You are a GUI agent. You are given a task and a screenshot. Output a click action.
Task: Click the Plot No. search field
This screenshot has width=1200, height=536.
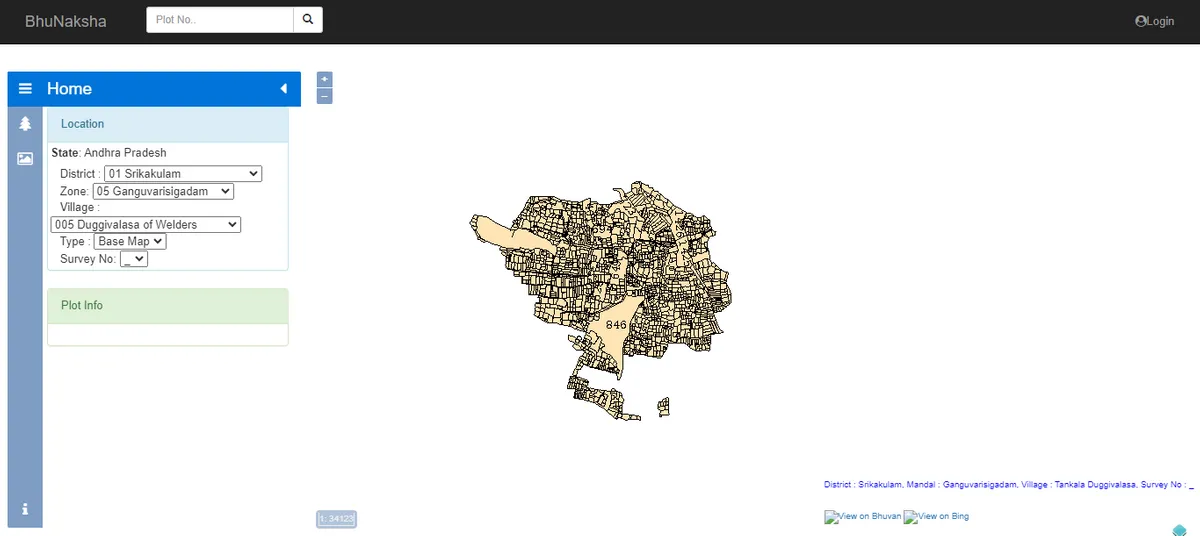point(220,20)
